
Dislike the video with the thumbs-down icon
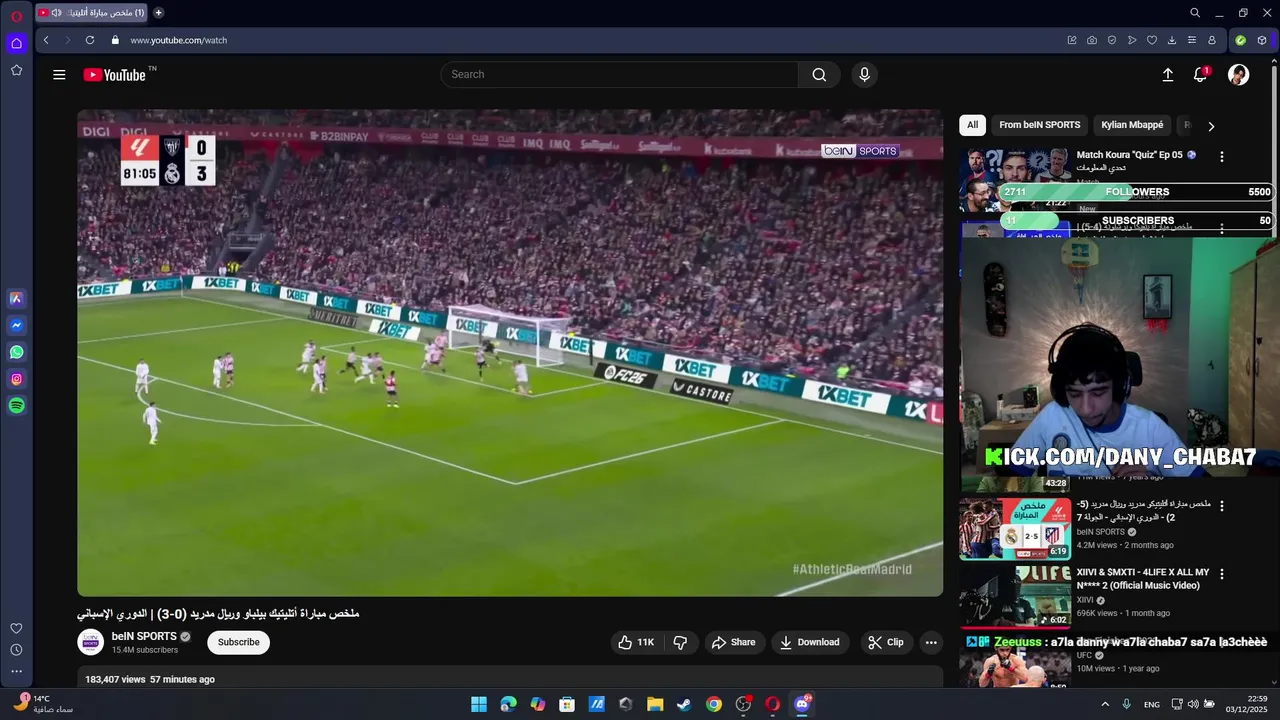[680, 642]
